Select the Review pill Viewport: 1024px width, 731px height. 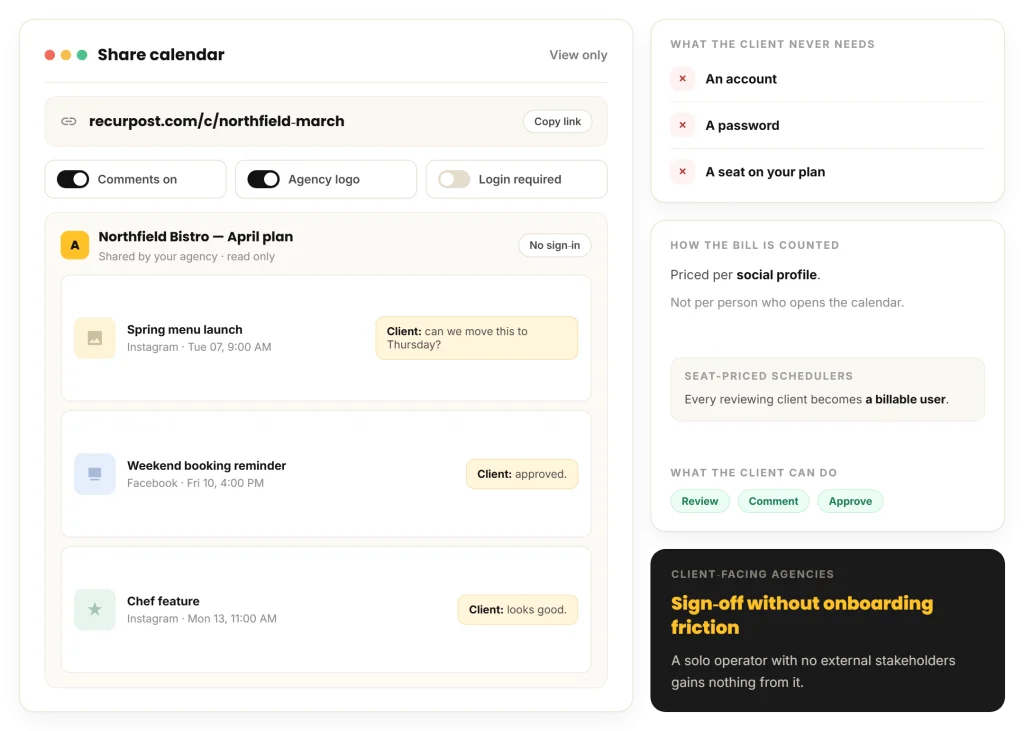click(699, 502)
